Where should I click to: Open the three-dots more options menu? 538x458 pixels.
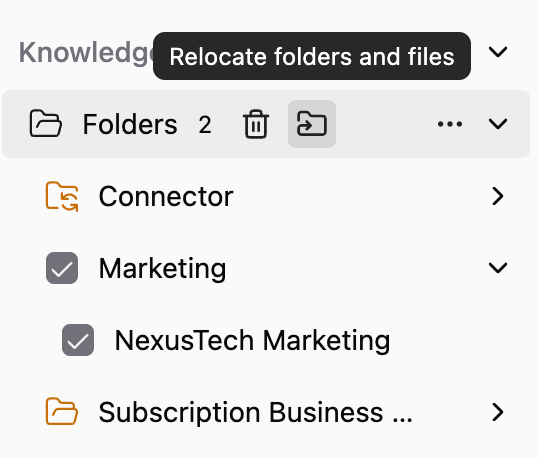[450, 124]
